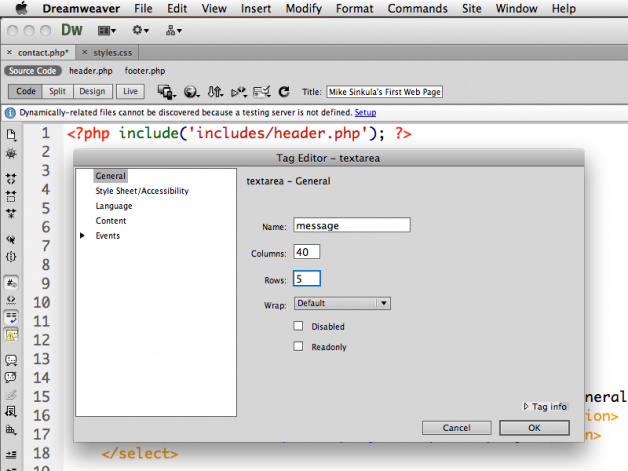Select Language category
The image size is (628, 471).
tap(114, 206)
